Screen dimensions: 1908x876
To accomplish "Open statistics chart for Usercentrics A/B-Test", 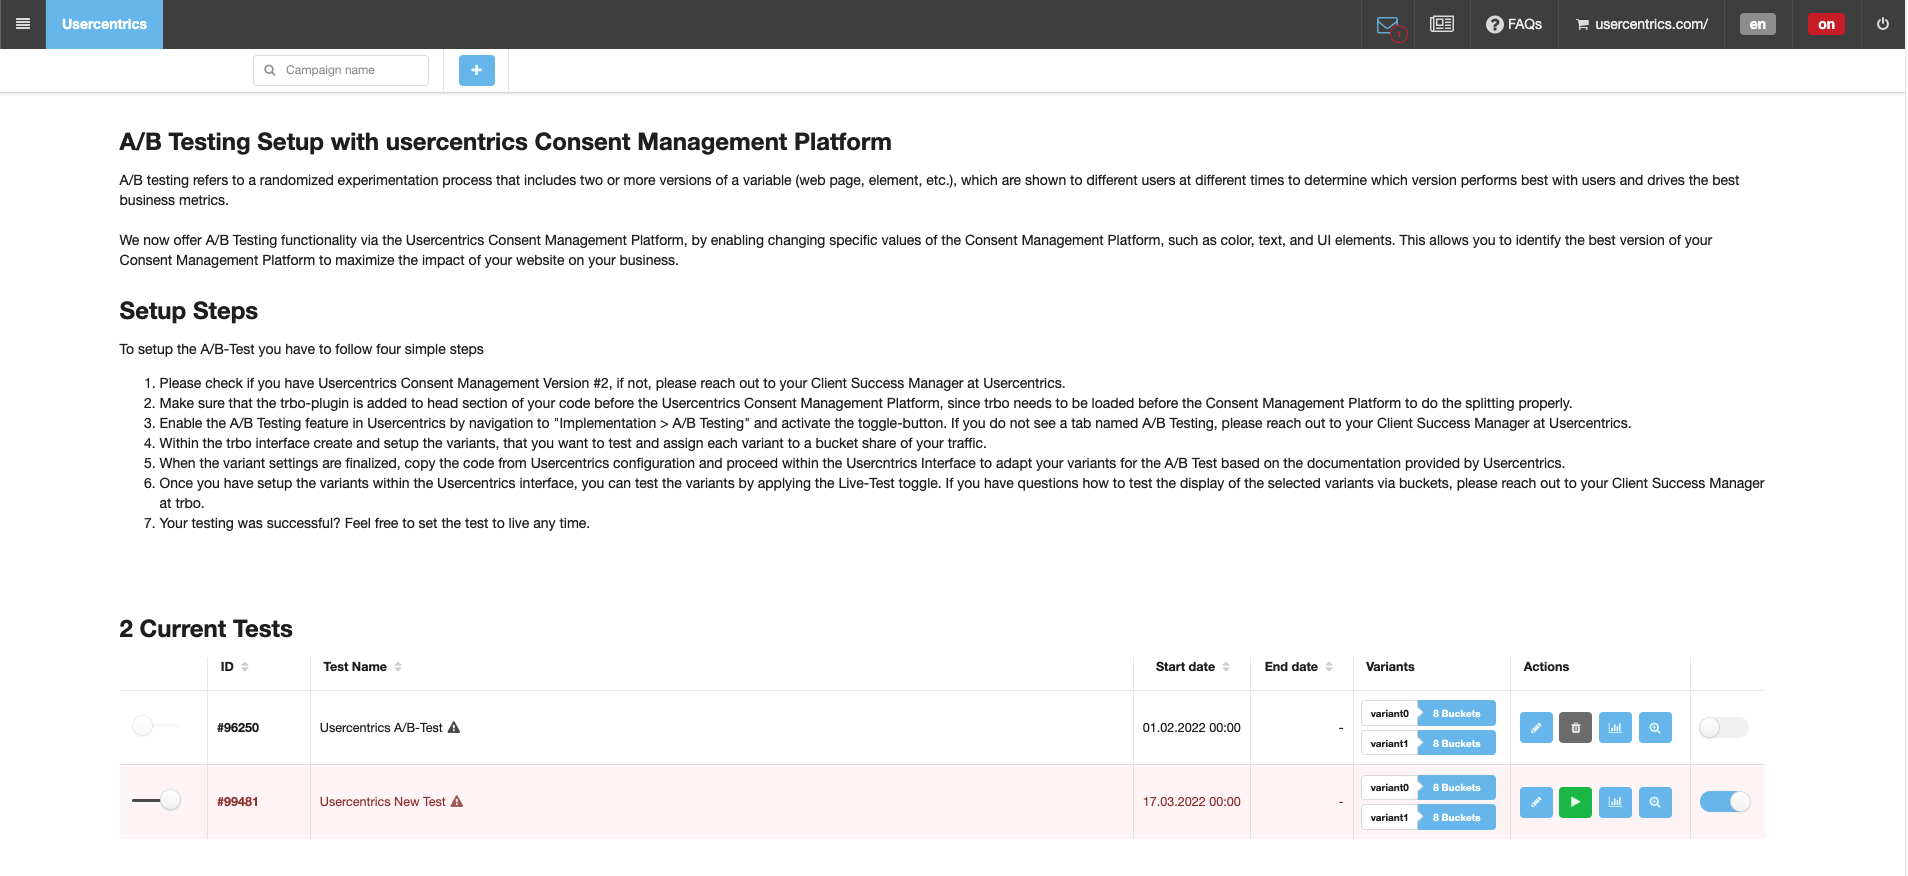I will (1615, 727).
